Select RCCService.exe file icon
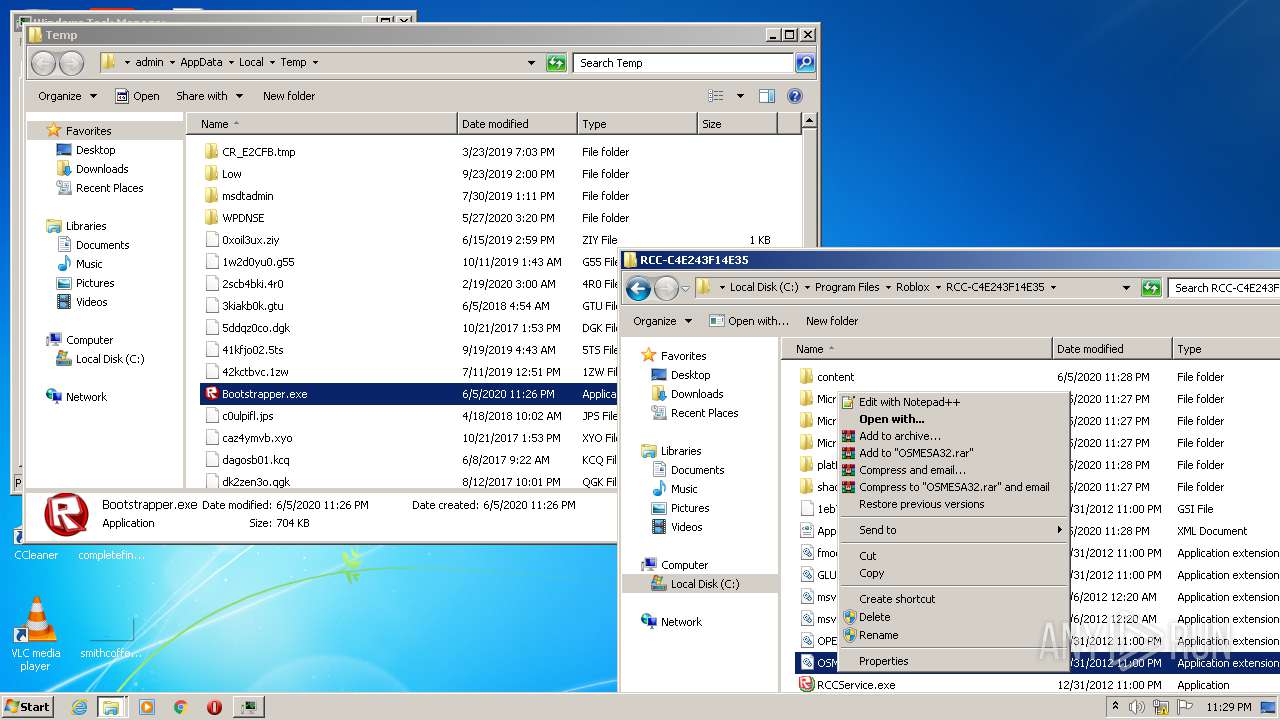 (807, 685)
